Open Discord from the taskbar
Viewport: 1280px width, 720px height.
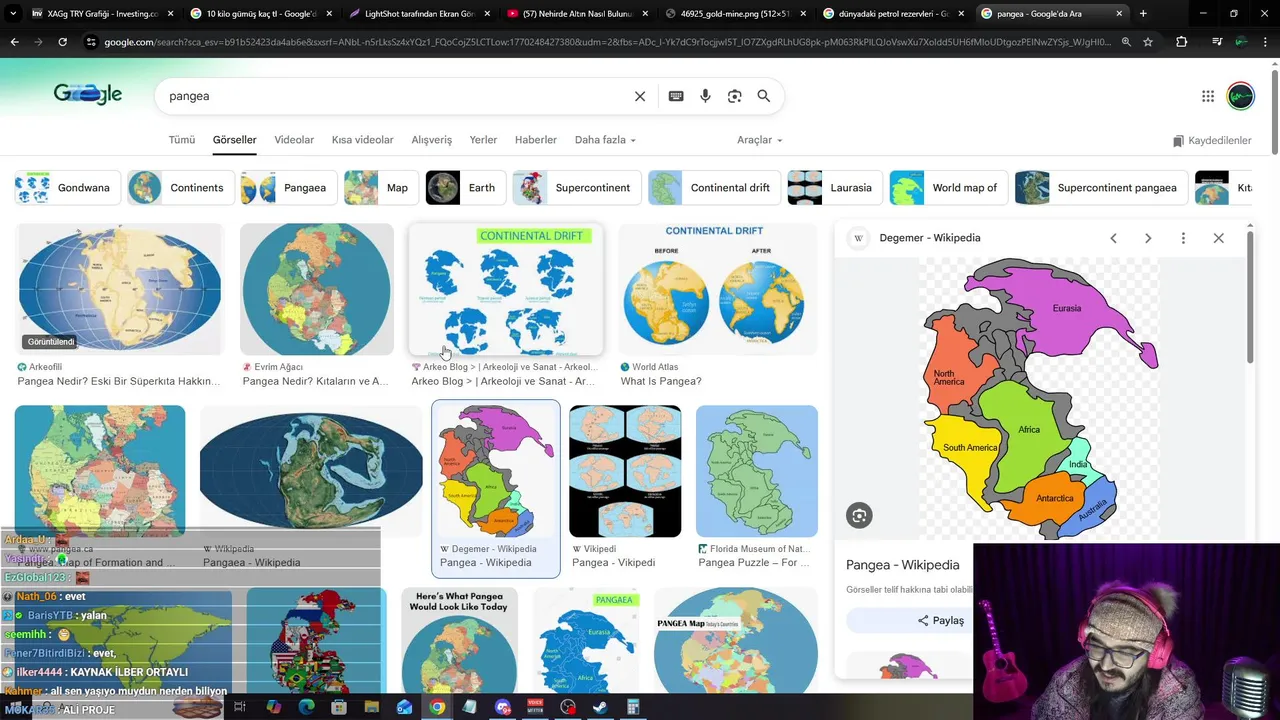tap(502, 707)
